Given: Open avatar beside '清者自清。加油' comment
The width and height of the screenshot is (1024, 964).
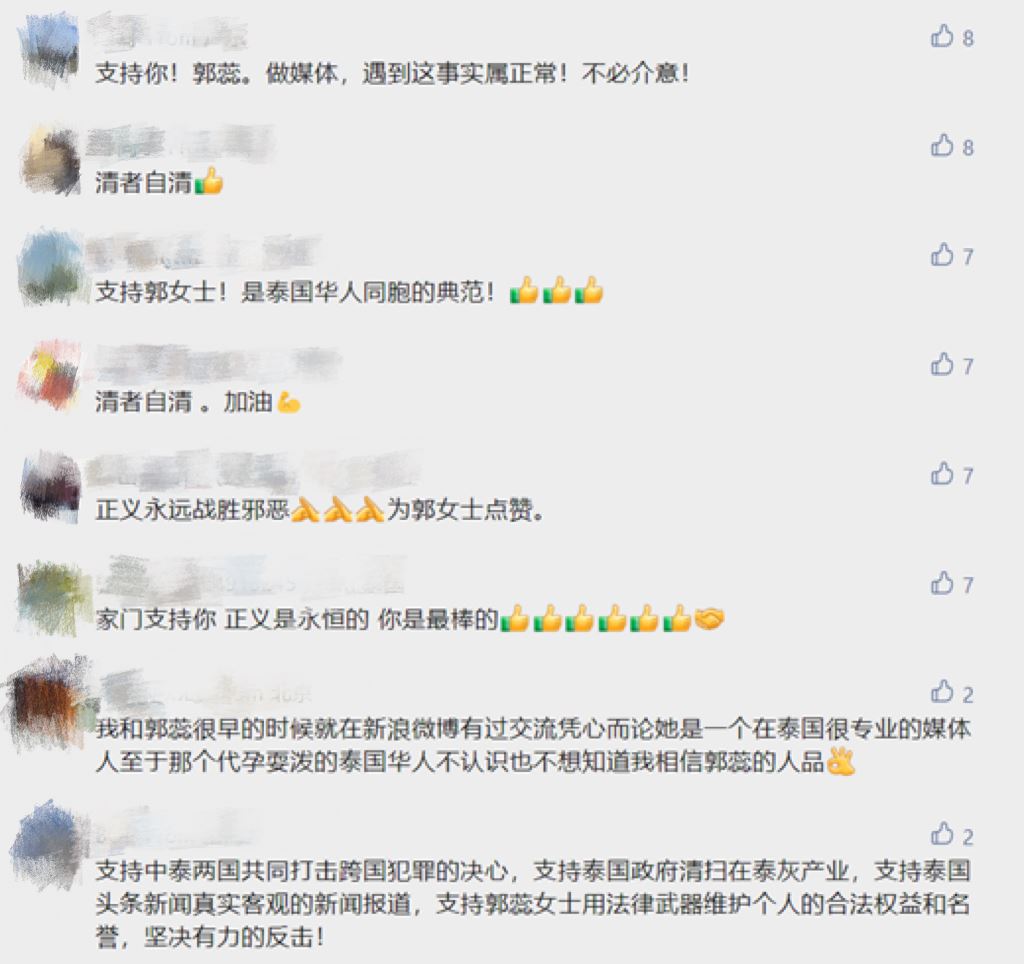Looking at the screenshot, I should (x=50, y=376).
